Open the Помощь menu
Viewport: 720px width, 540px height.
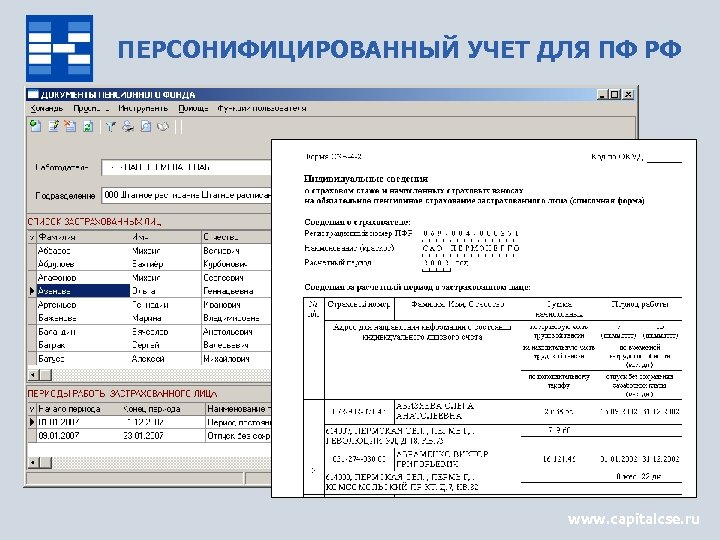(193, 109)
